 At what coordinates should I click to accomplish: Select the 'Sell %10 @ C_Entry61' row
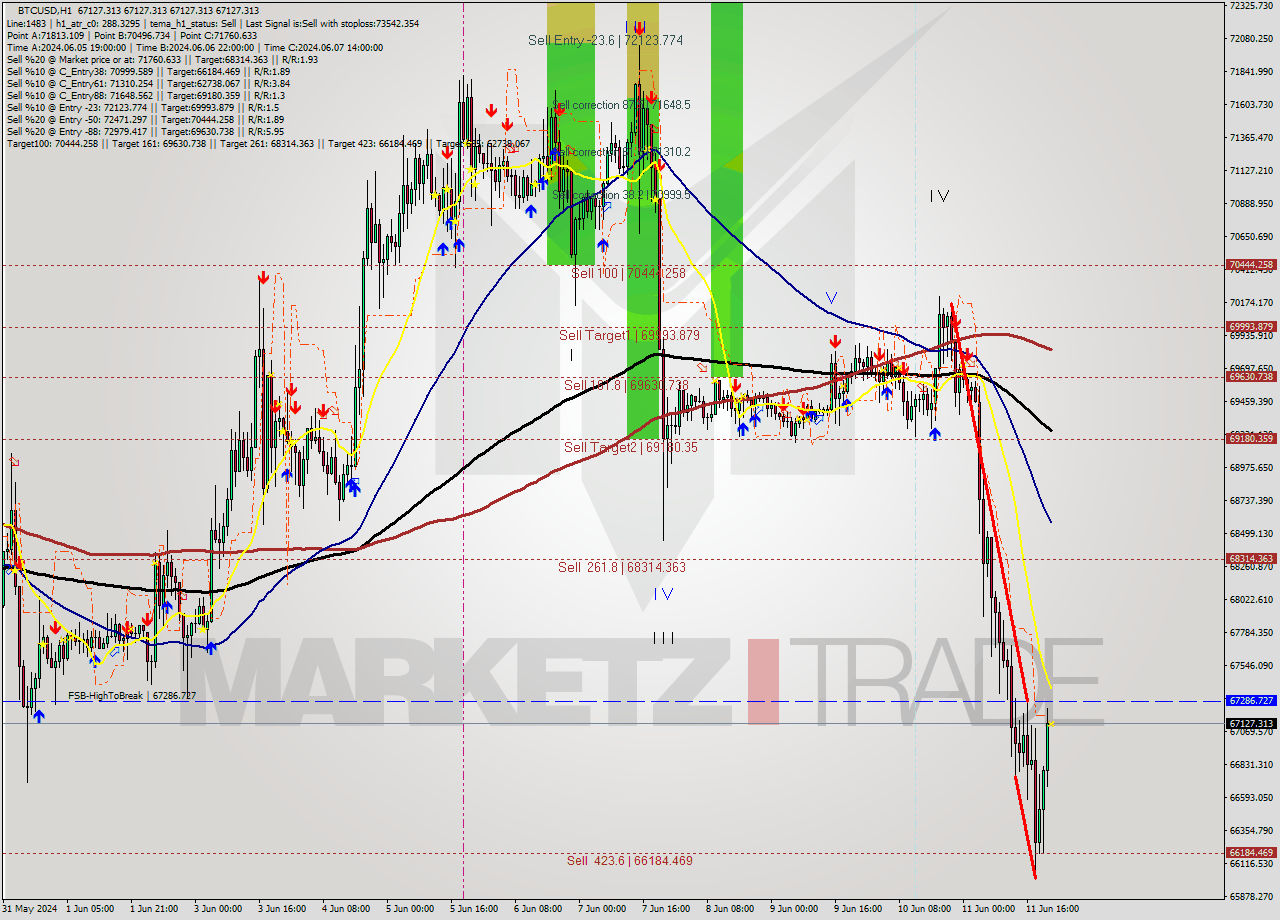click(x=148, y=83)
